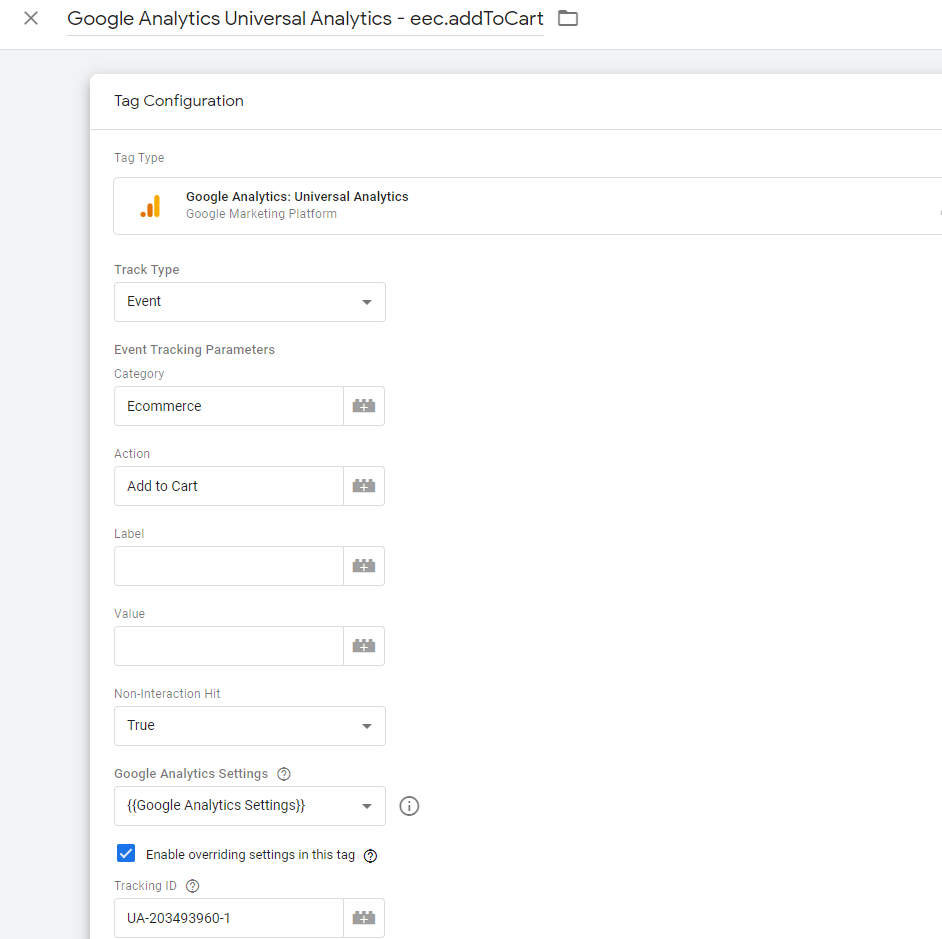Click the folder icon next to tag name
The width and height of the screenshot is (942, 939).
point(568,18)
